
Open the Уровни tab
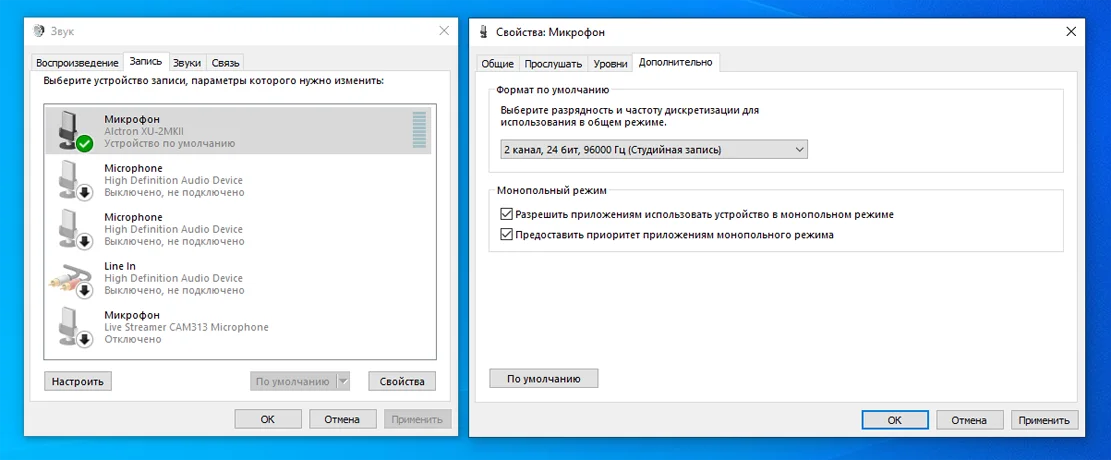[x=610, y=63]
